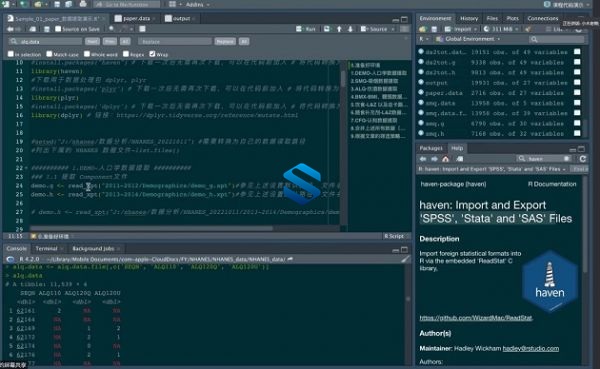View the output table via its grid icon
The image size is (600, 369).
(577, 82)
